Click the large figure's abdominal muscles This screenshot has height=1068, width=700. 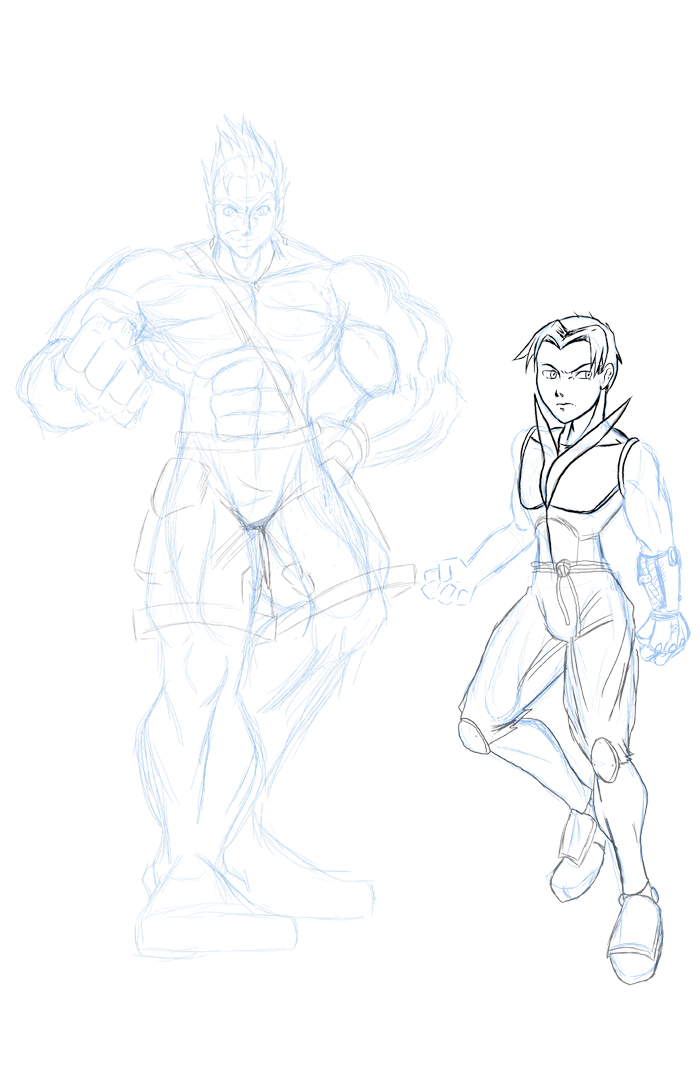(x=238, y=395)
